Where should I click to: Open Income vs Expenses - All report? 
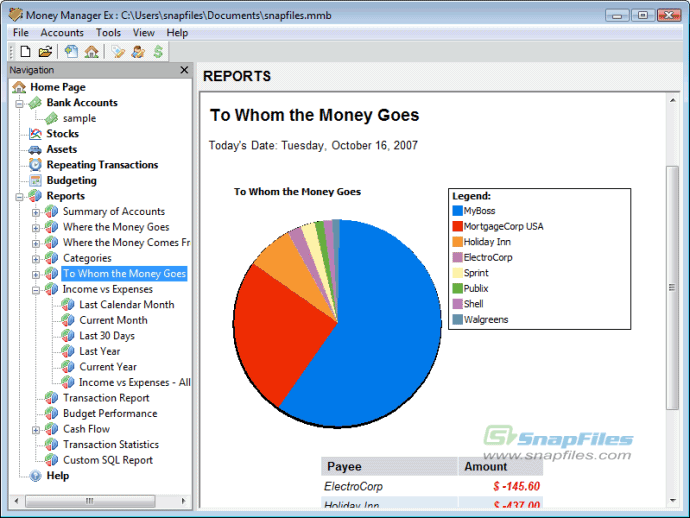point(135,382)
